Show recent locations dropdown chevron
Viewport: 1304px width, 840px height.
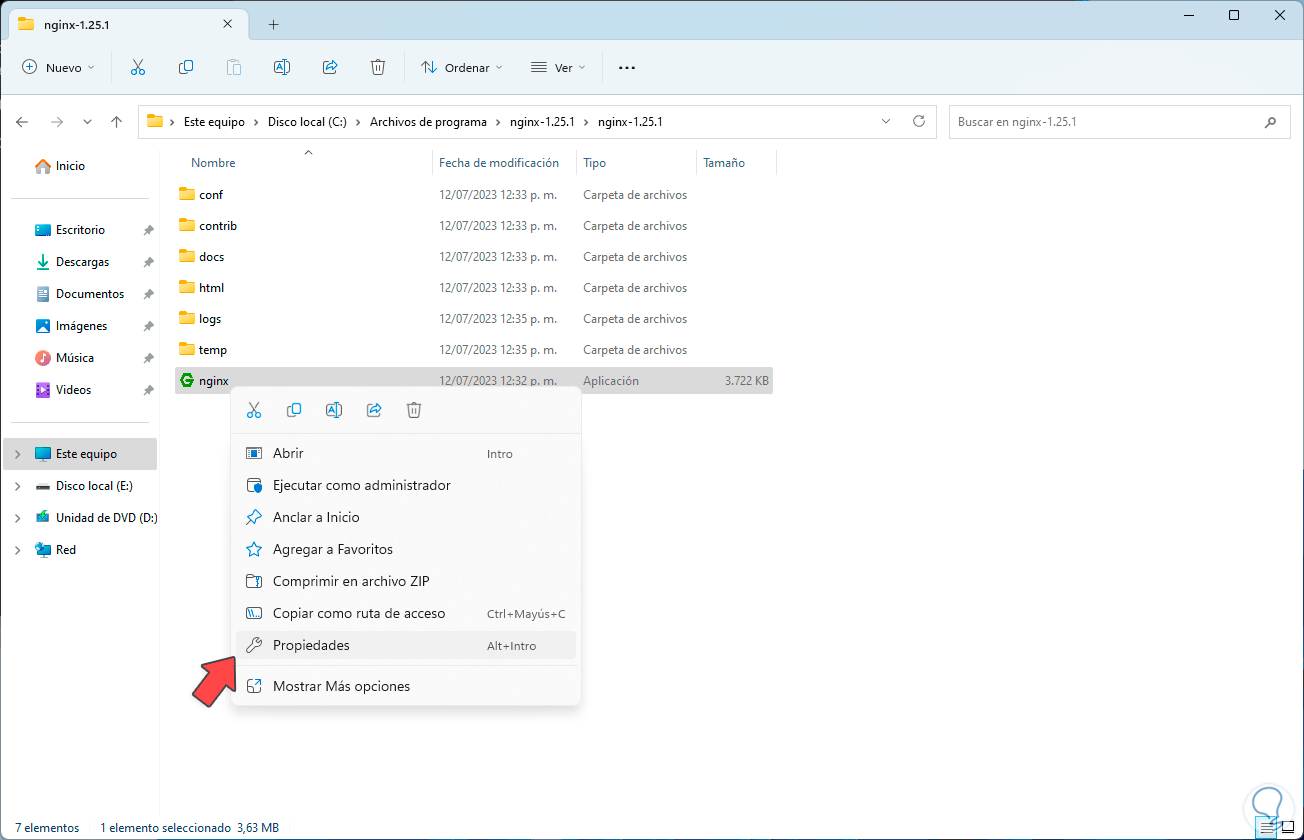click(87, 122)
